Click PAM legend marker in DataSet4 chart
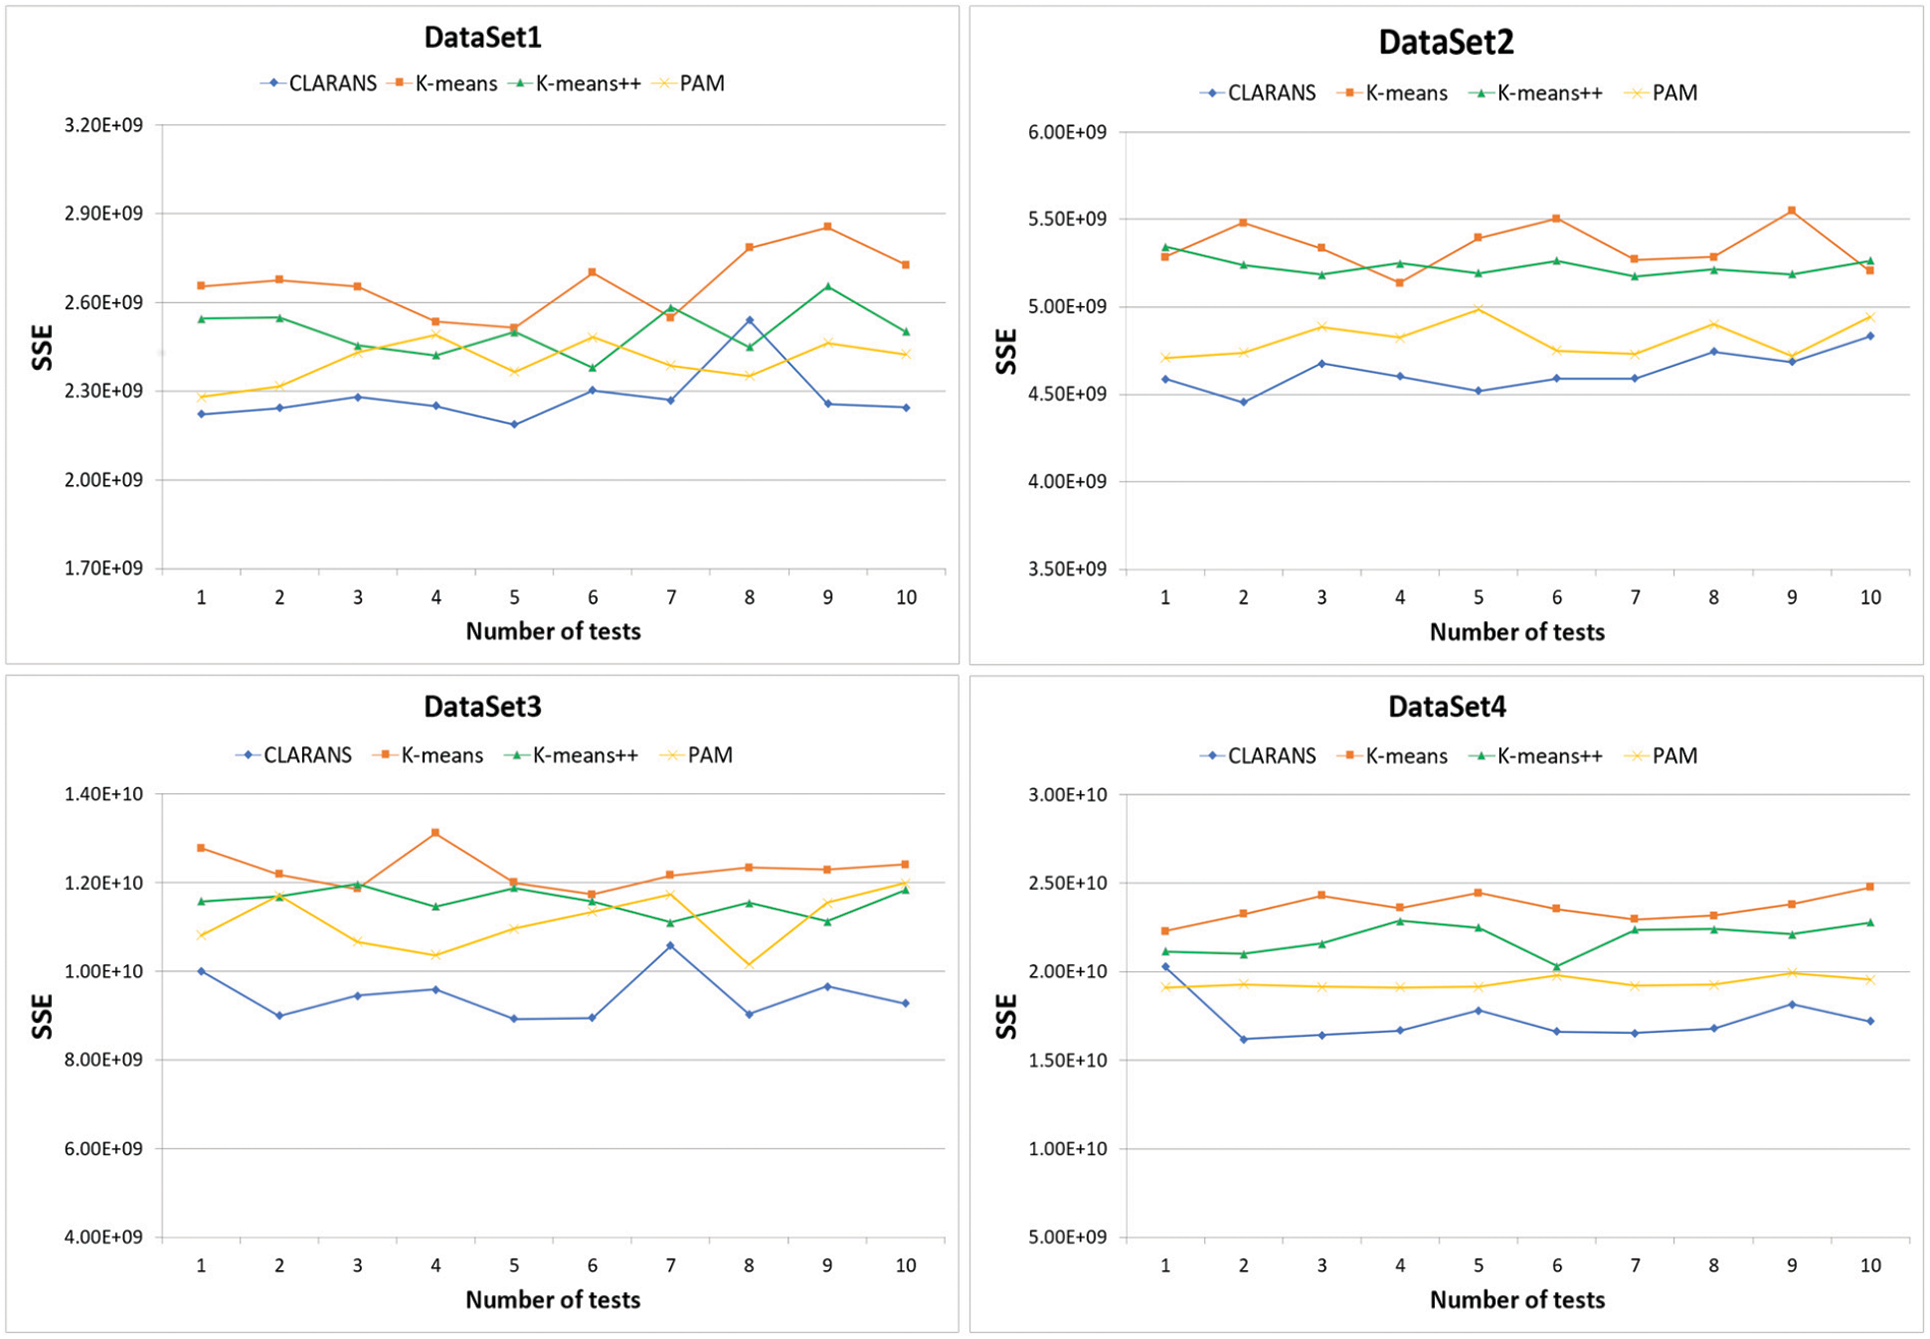The width and height of the screenshot is (1930, 1339). pyautogui.click(x=1636, y=756)
